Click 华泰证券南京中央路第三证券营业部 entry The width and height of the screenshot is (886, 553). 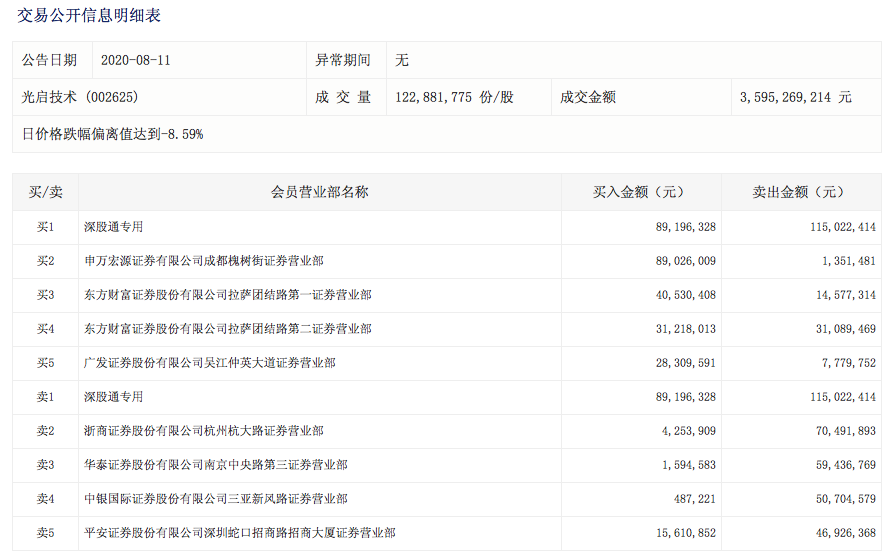point(216,465)
